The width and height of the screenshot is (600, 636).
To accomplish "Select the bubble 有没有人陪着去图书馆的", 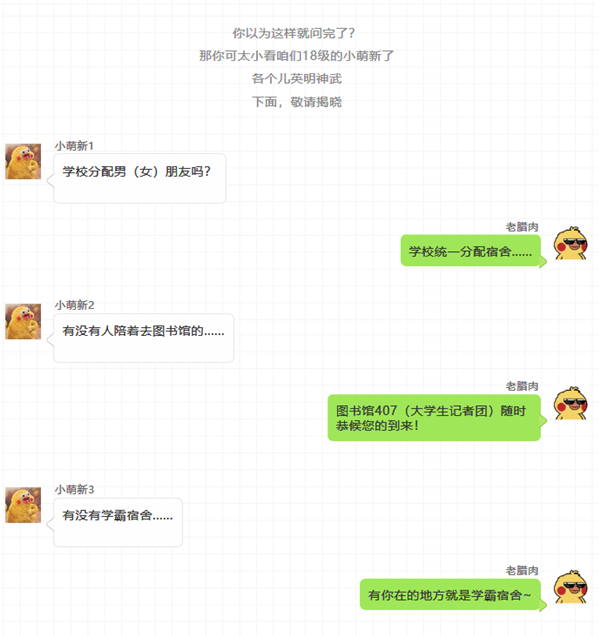I will (144, 338).
